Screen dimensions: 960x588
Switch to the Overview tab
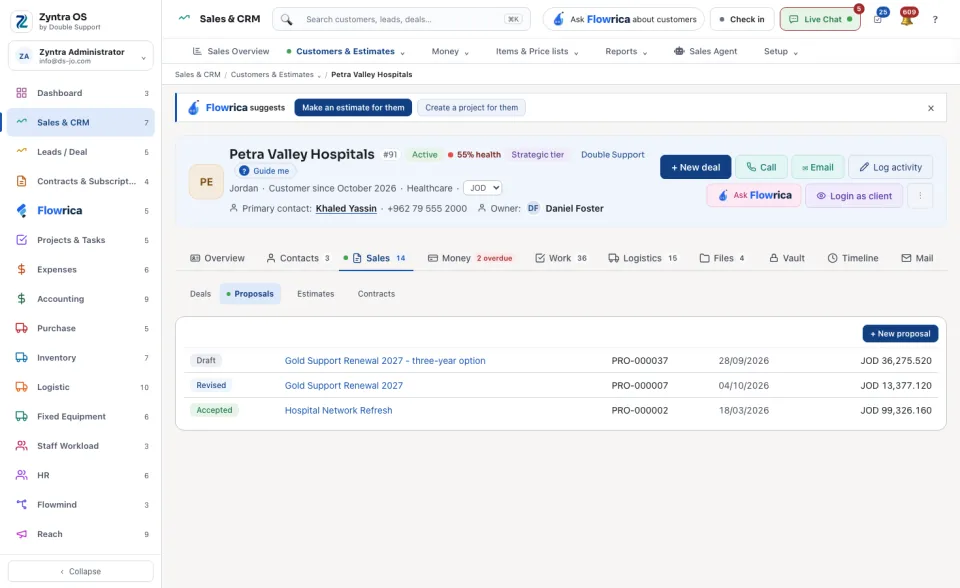pyautogui.click(x=217, y=258)
